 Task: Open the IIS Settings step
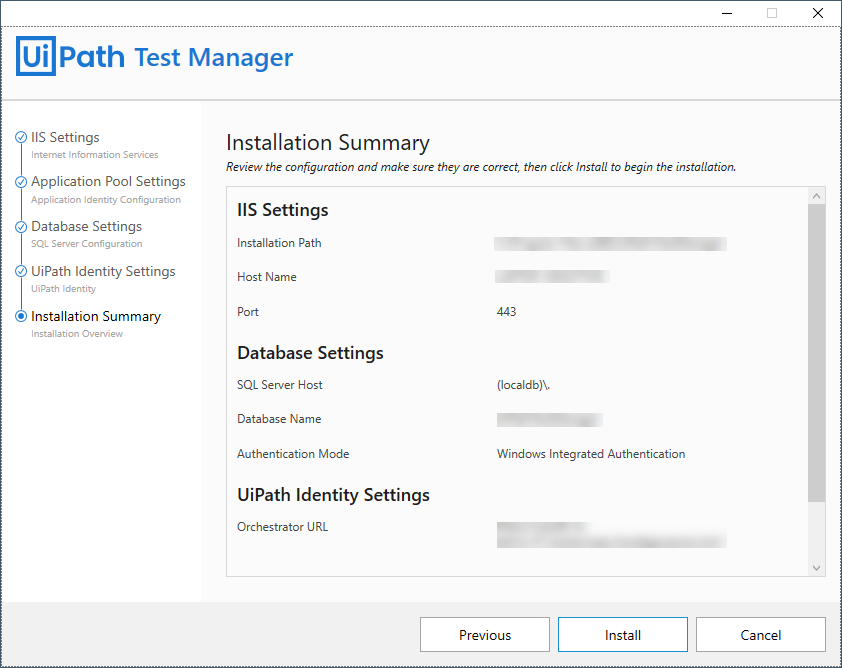pos(65,137)
